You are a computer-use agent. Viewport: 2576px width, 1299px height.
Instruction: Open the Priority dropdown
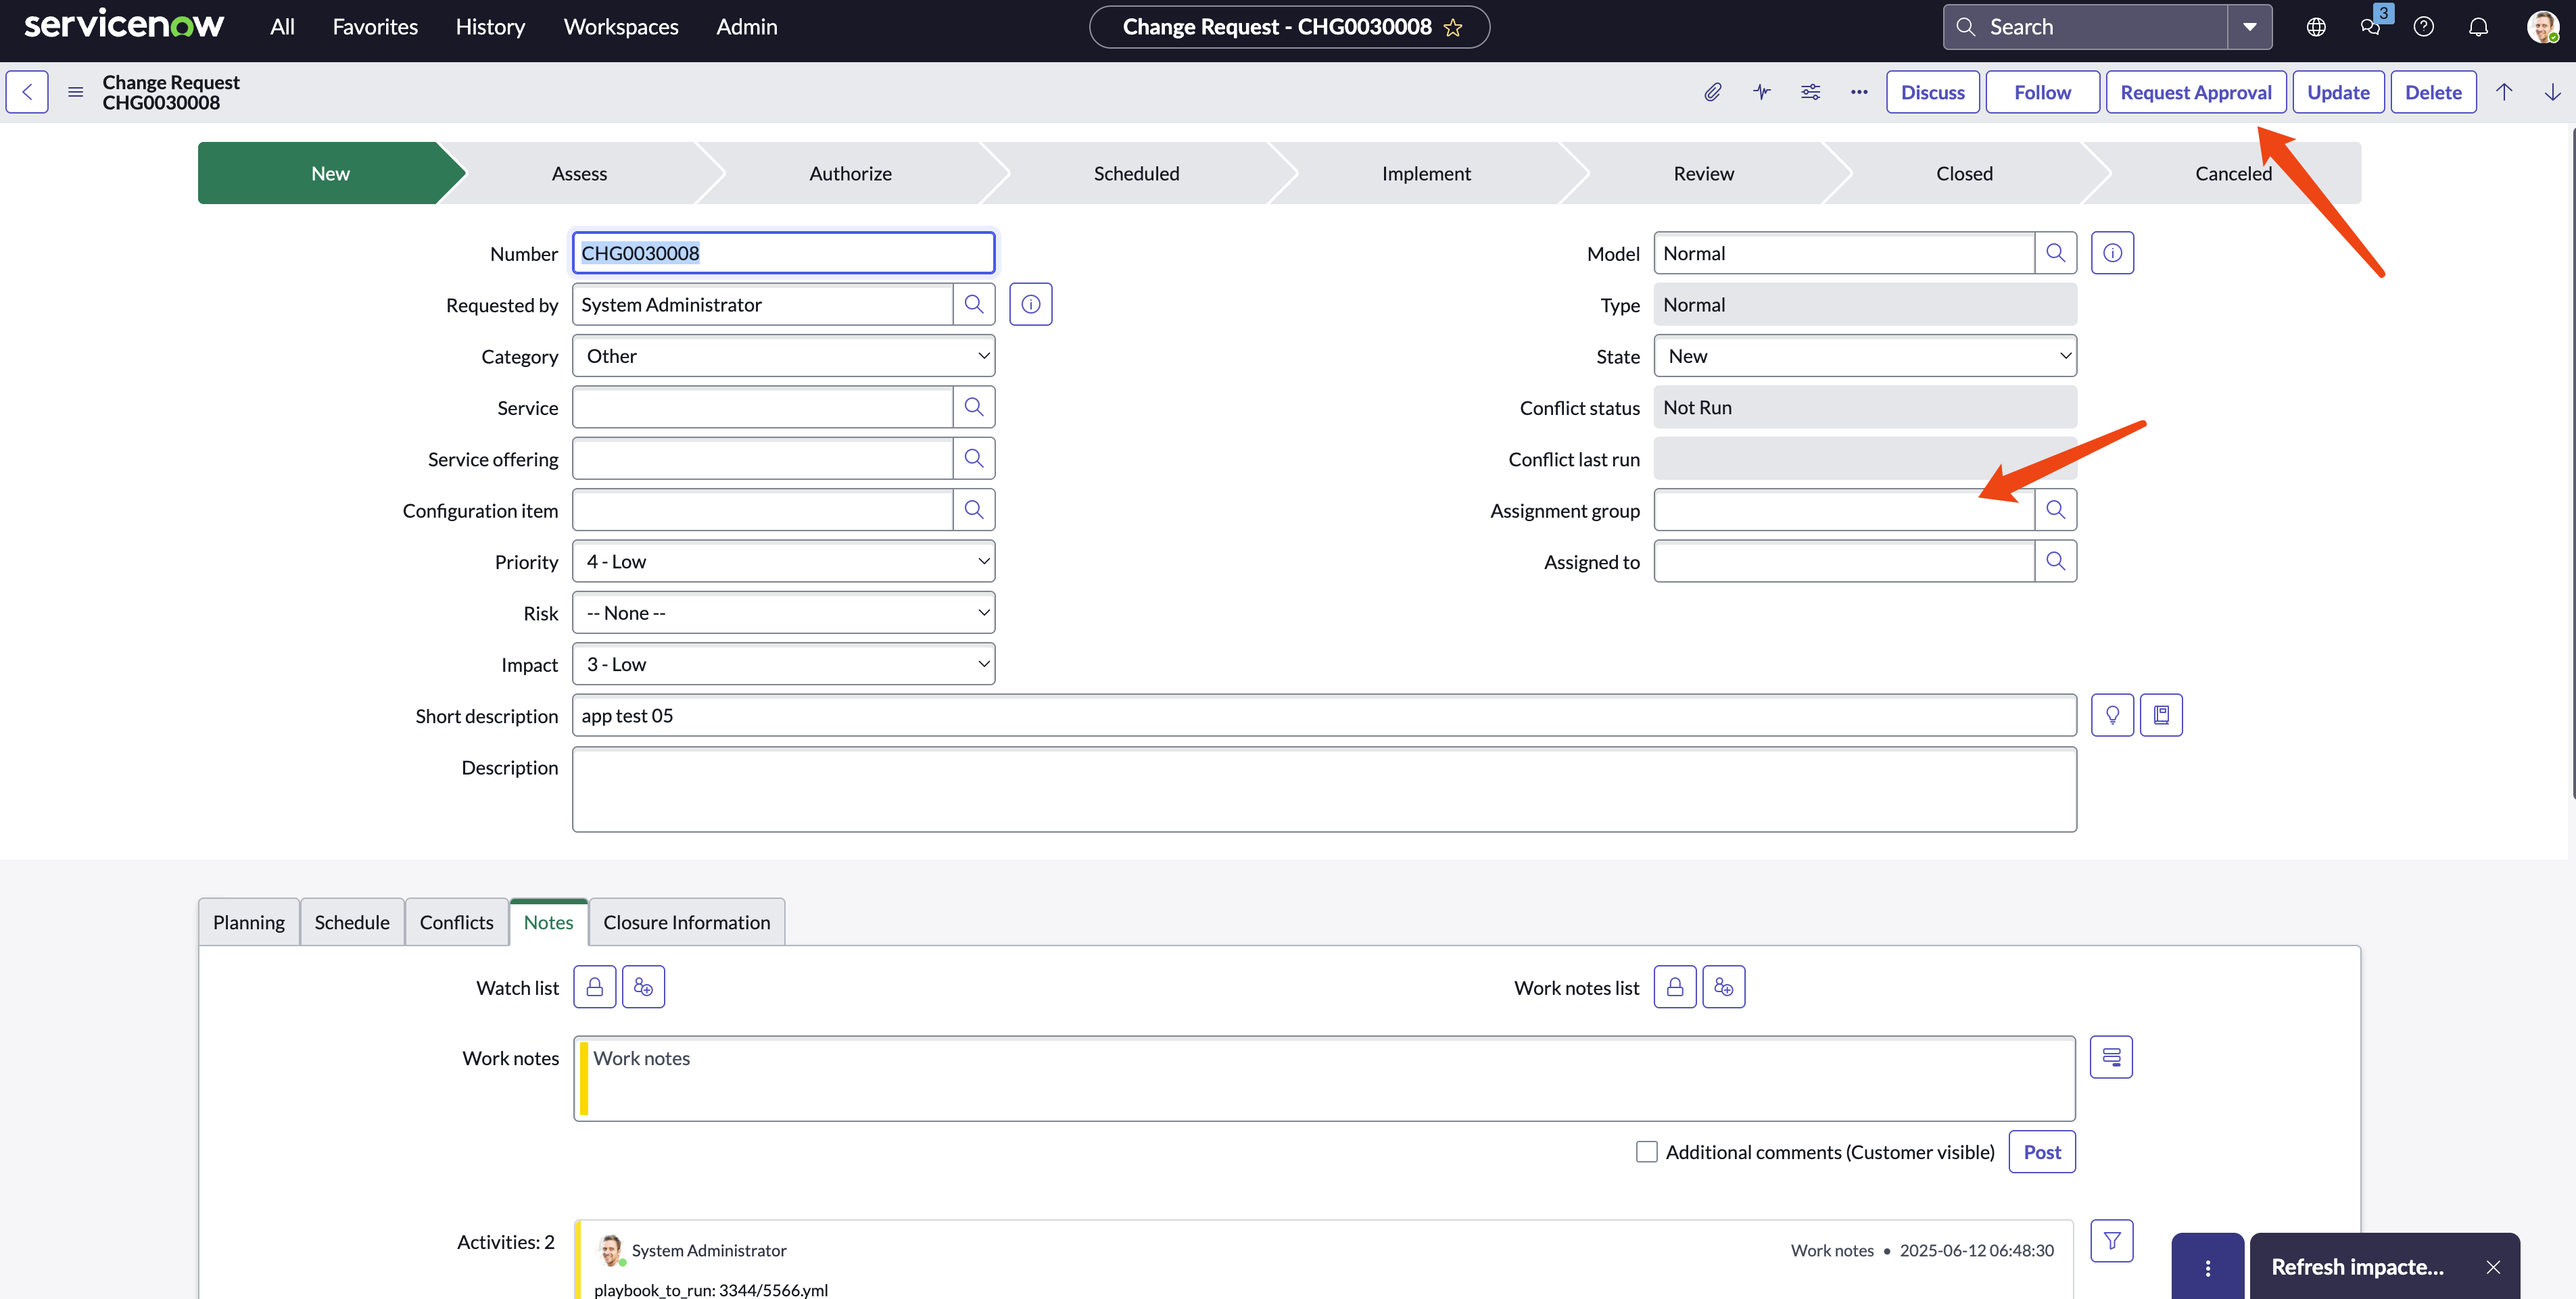(783, 562)
